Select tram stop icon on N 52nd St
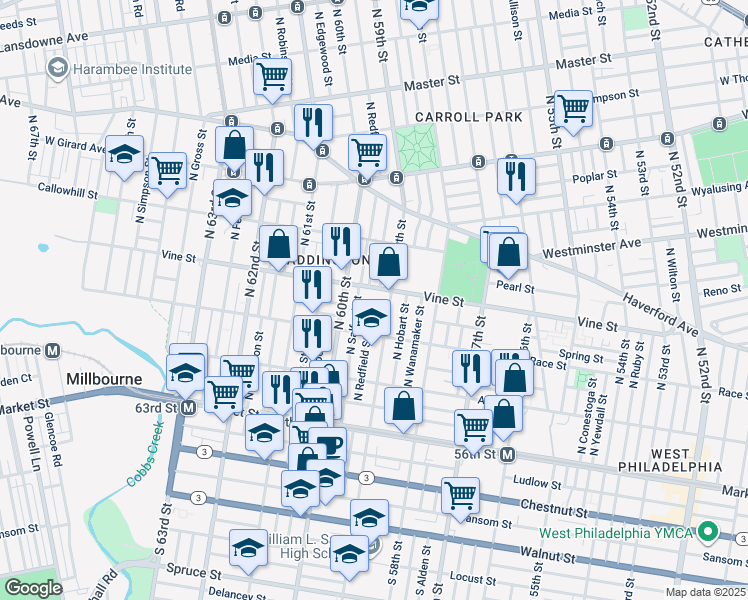 pyautogui.click(x=667, y=139)
